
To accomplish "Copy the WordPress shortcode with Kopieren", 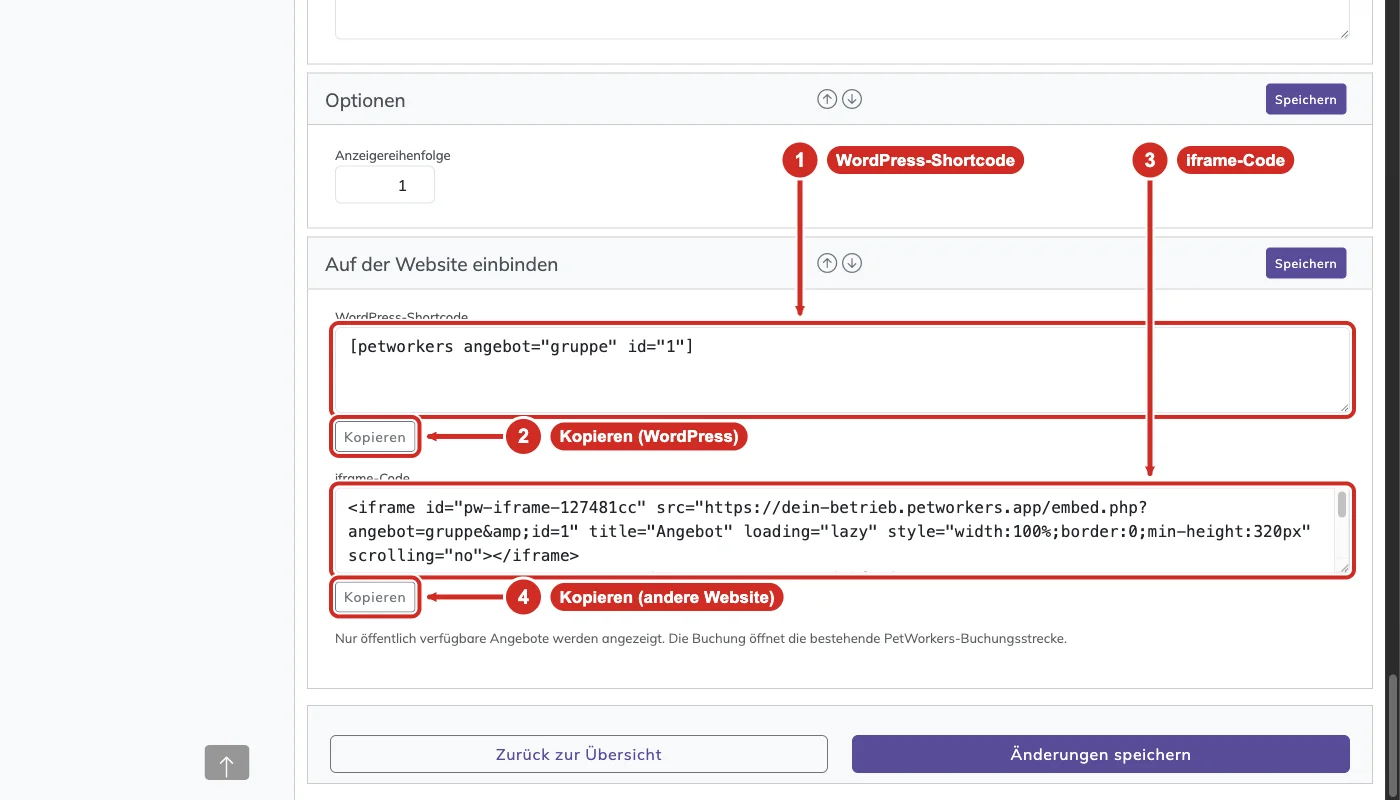I will [x=375, y=436].
